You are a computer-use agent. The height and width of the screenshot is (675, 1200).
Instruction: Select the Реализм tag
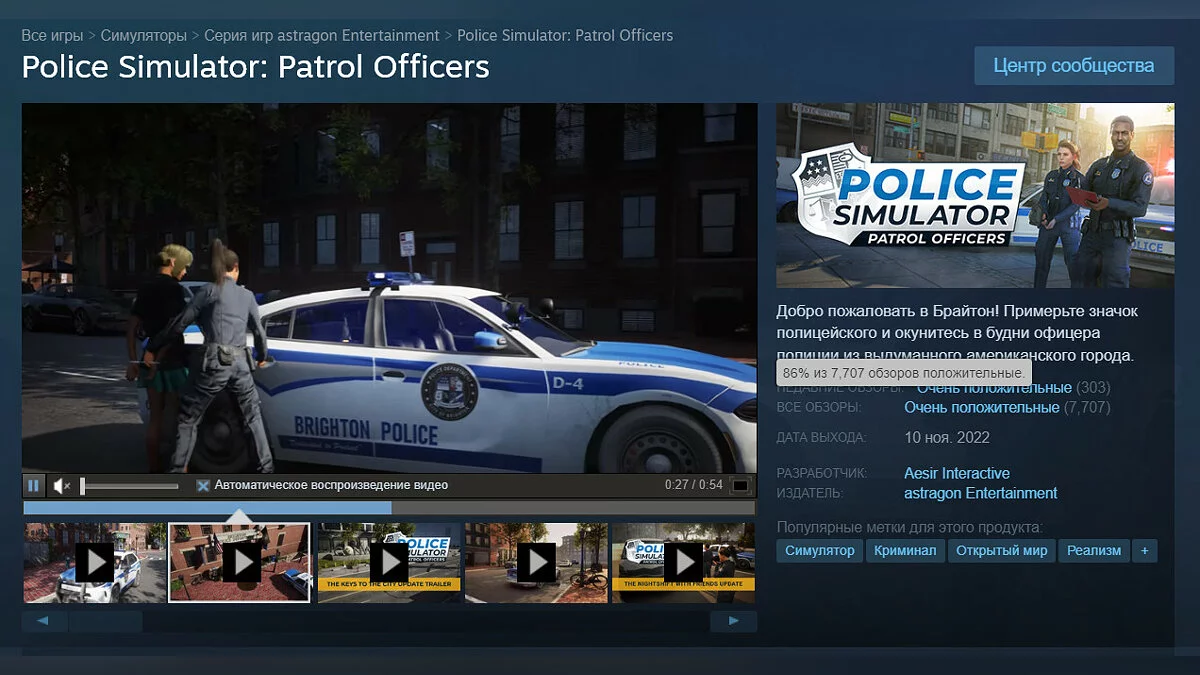(1094, 551)
